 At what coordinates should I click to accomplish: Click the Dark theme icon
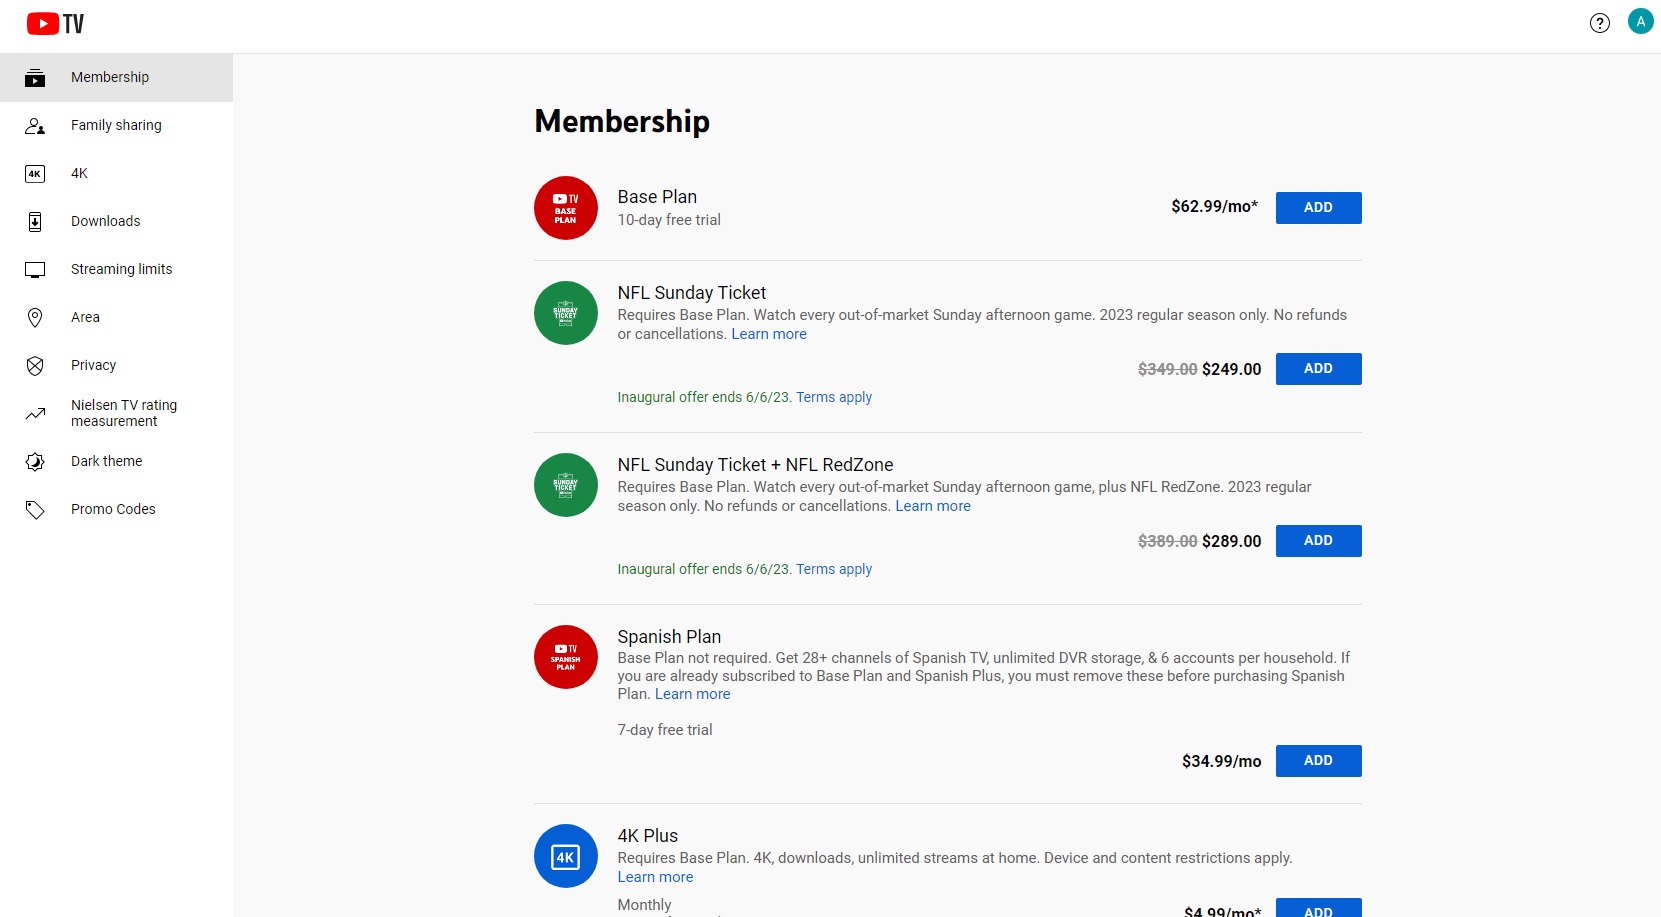(x=35, y=462)
